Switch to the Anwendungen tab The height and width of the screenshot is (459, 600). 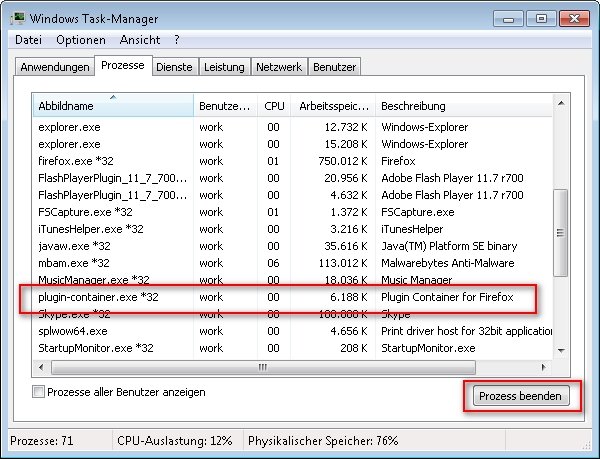[x=55, y=67]
